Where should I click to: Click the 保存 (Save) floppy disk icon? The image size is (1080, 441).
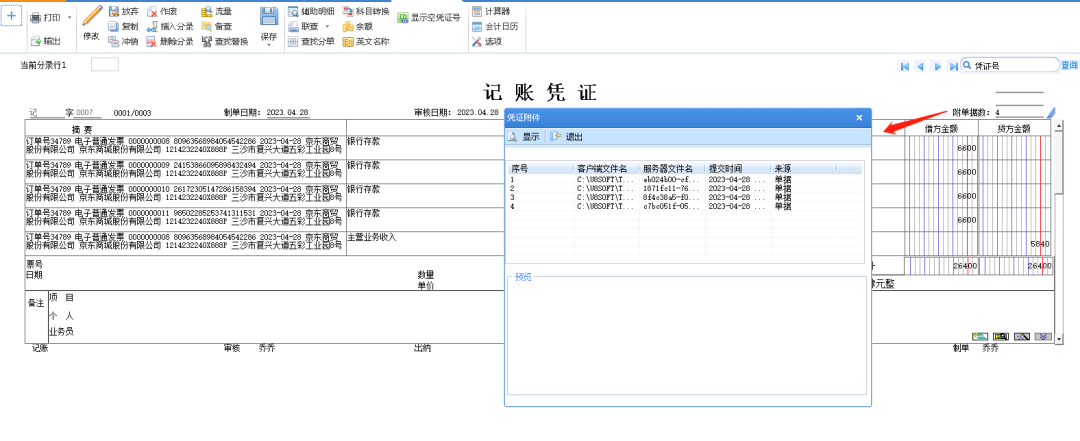[269, 17]
